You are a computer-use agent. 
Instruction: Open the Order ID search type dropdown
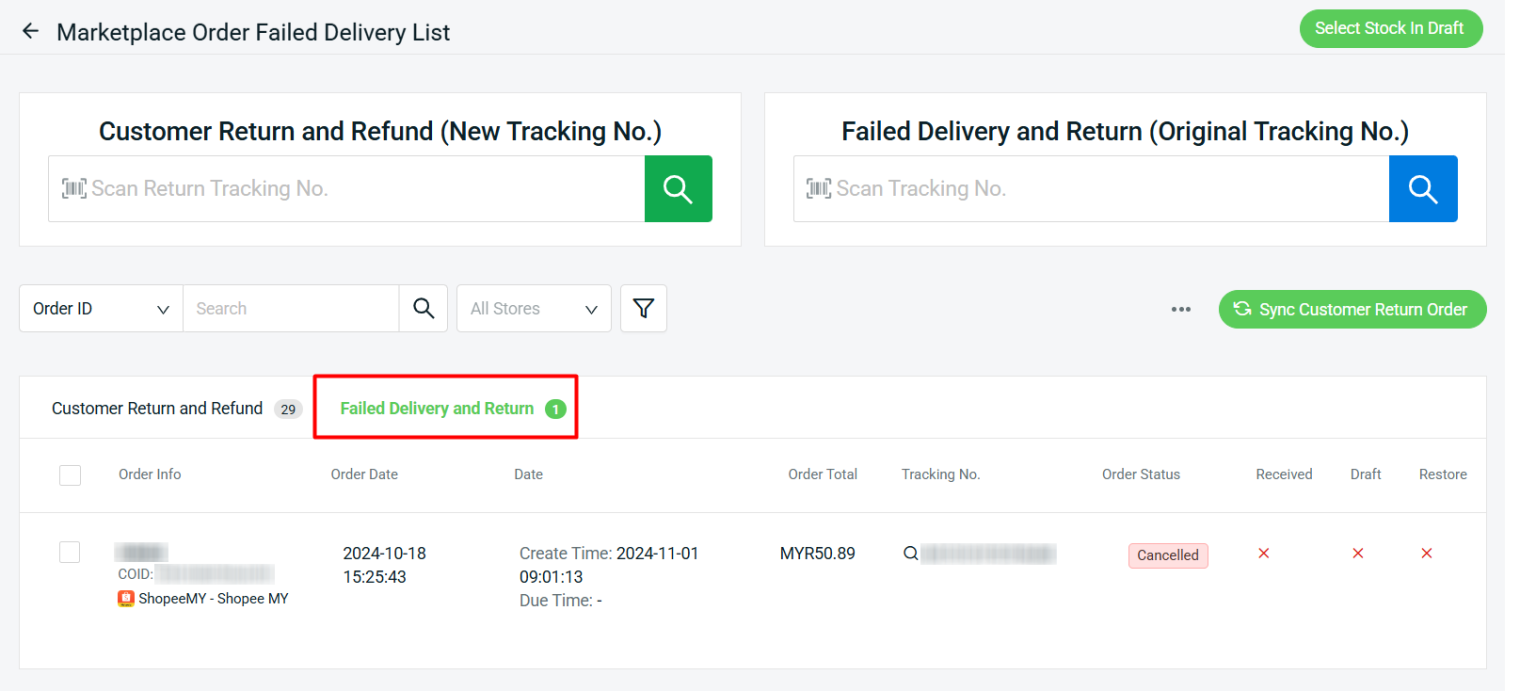100,308
